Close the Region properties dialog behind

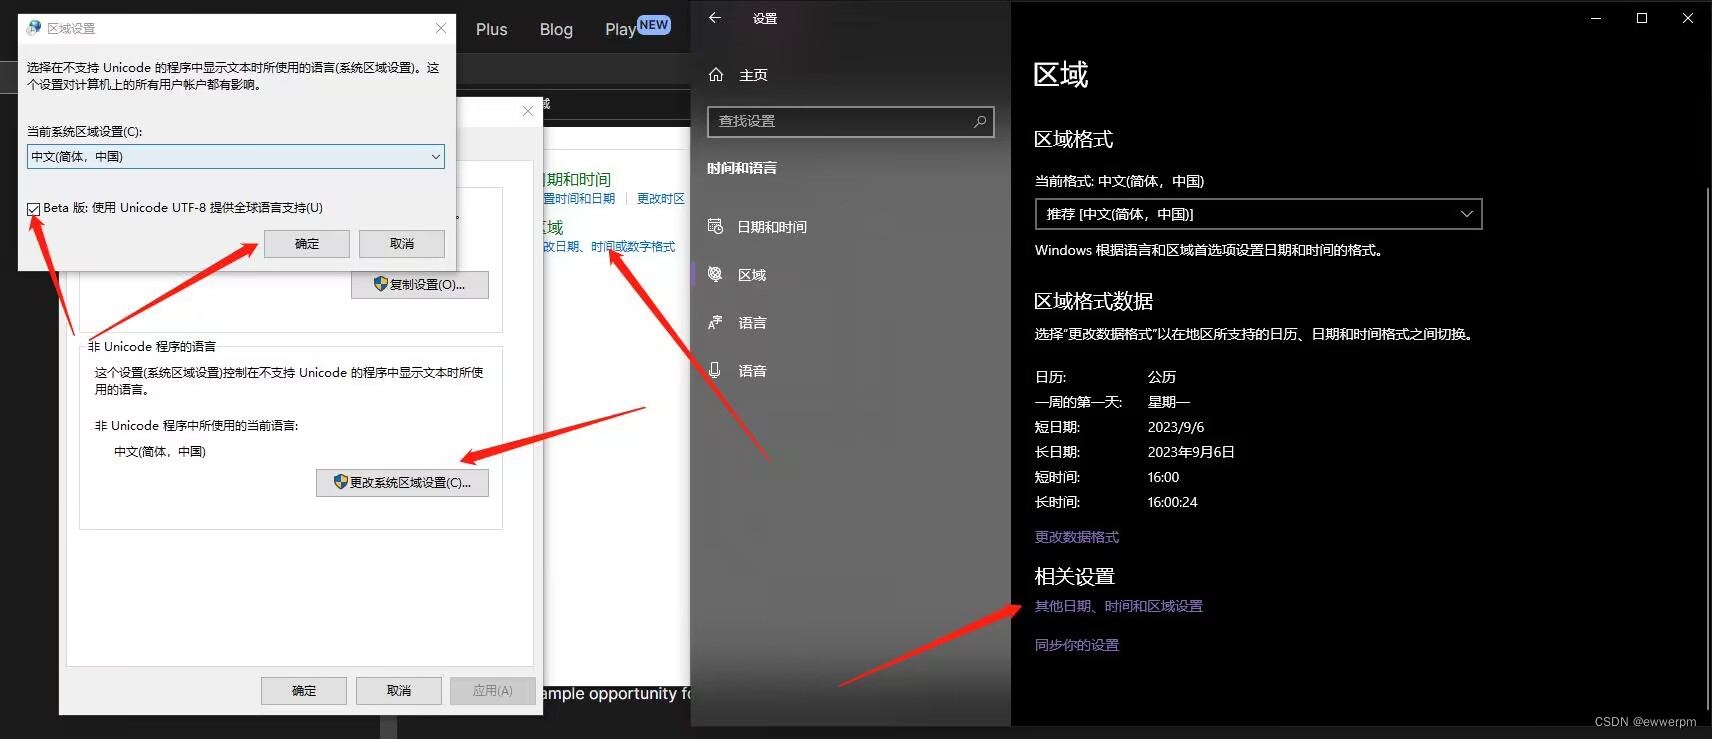click(528, 111)
